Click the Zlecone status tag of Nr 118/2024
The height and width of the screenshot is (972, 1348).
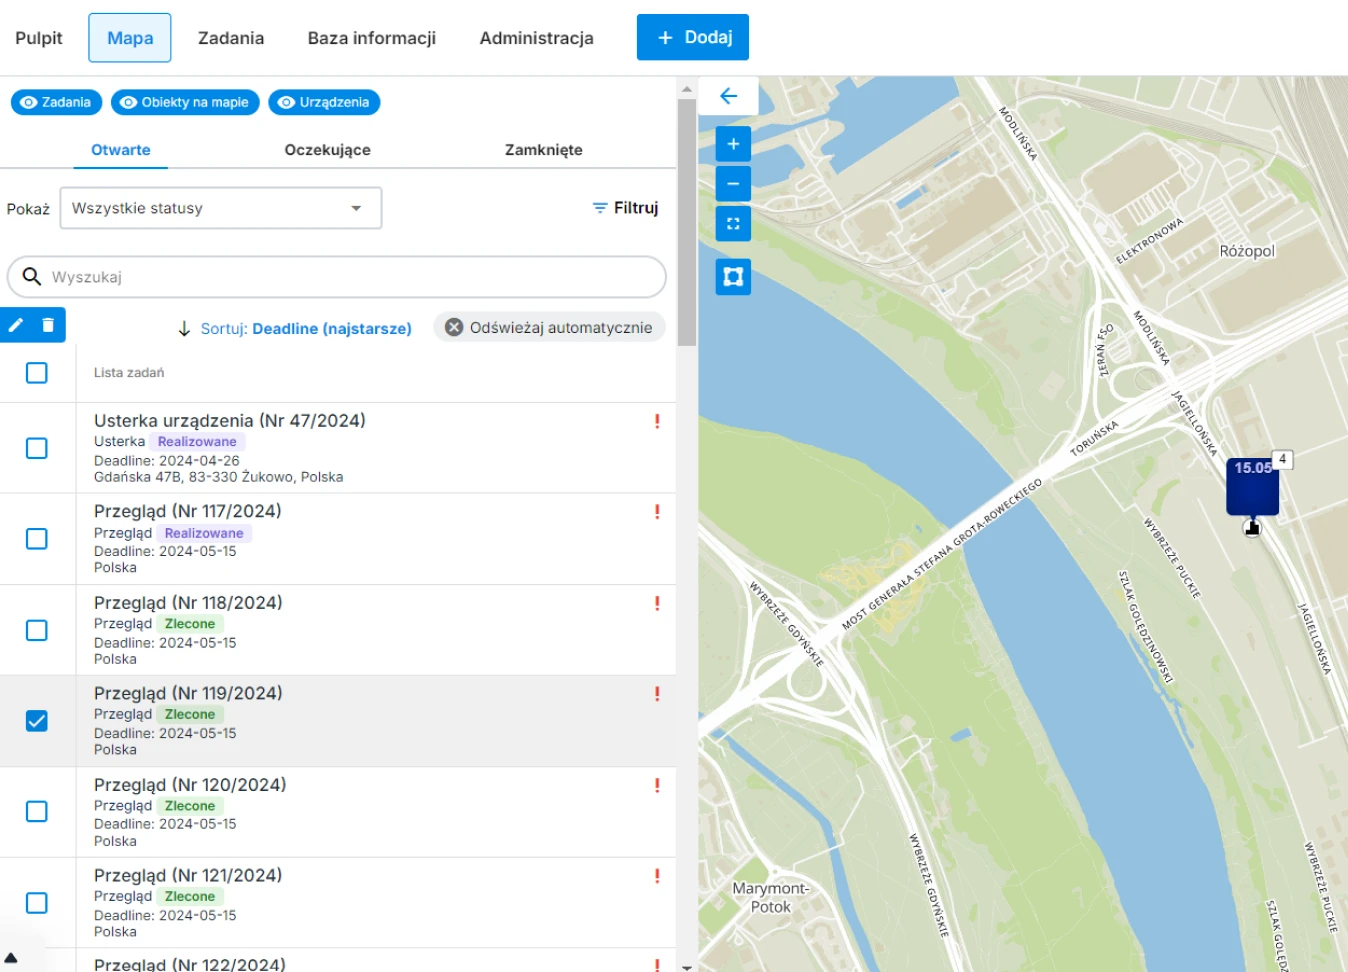click(x=190, y=624)
